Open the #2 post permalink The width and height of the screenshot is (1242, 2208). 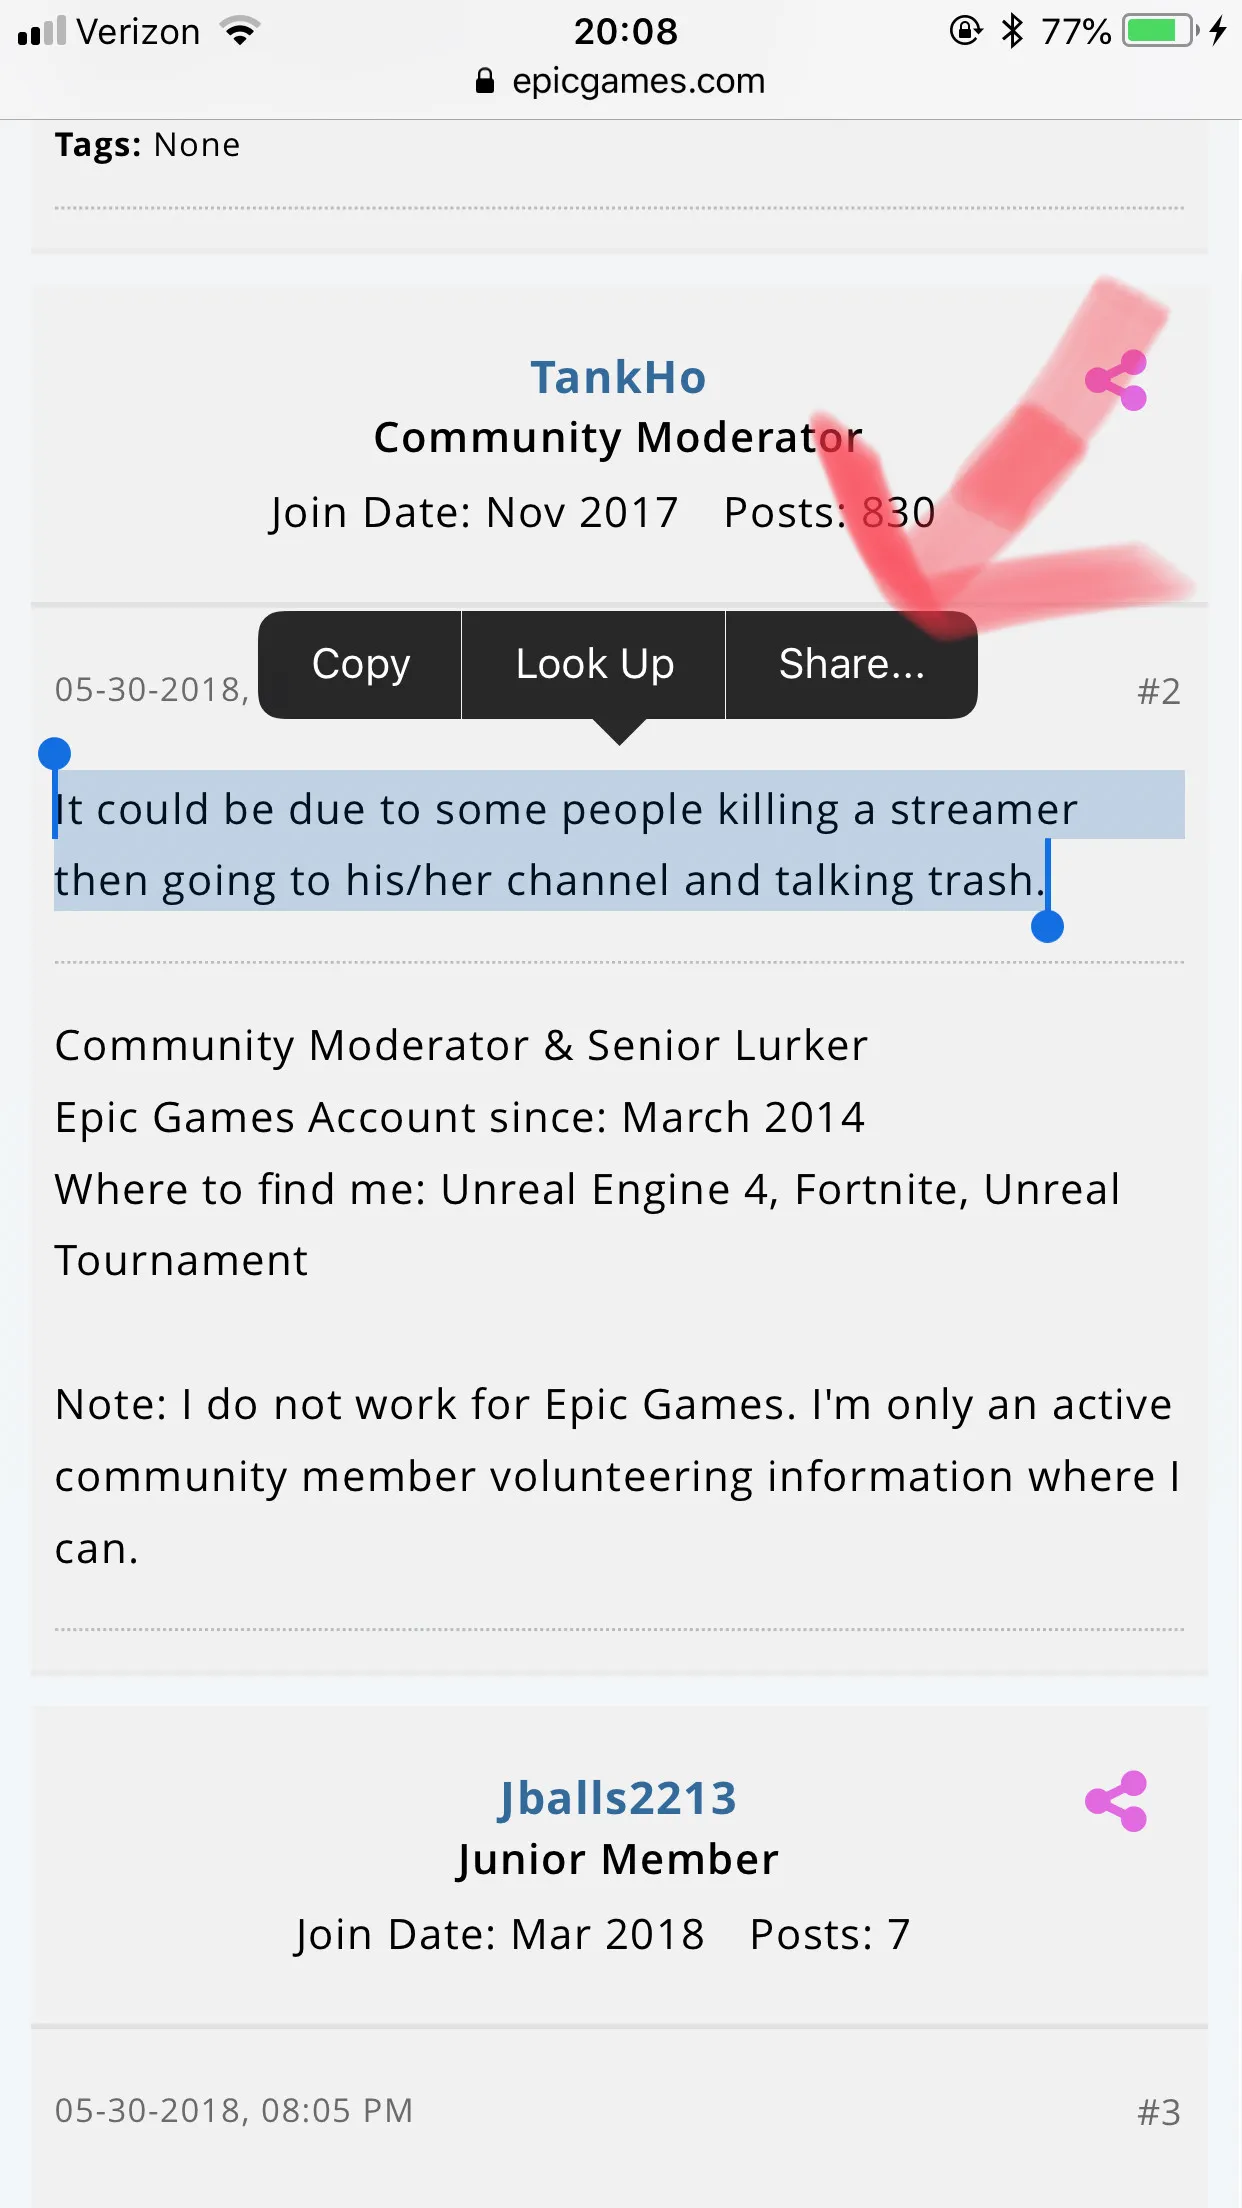[1159, 691]
